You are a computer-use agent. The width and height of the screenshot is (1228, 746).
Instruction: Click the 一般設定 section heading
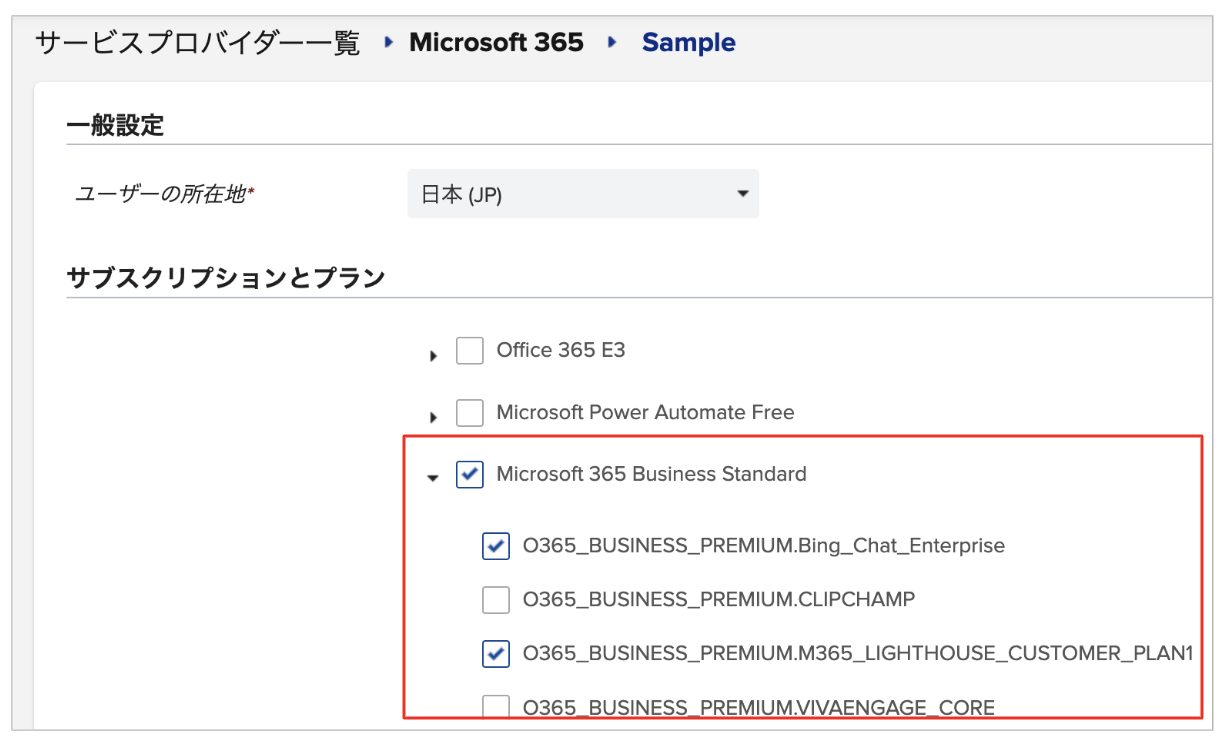115,125
